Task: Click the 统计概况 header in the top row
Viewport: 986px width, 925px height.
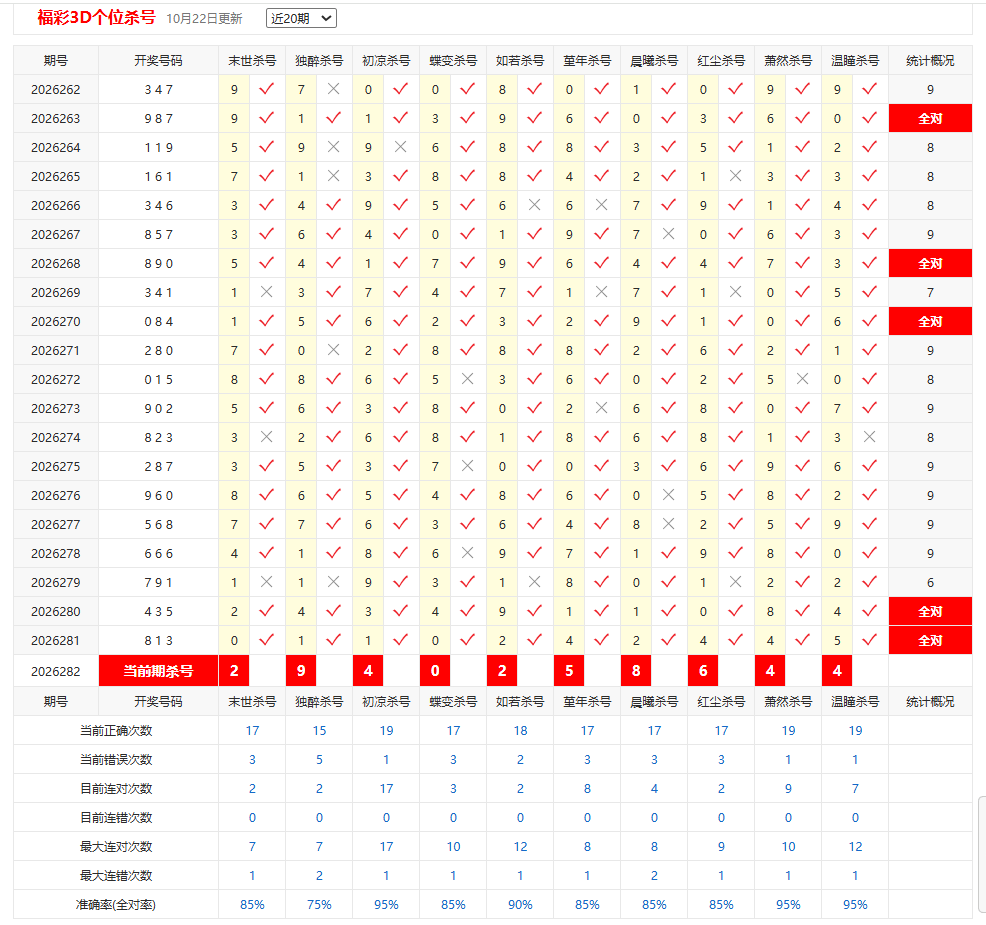Action: tap(930, 61)
